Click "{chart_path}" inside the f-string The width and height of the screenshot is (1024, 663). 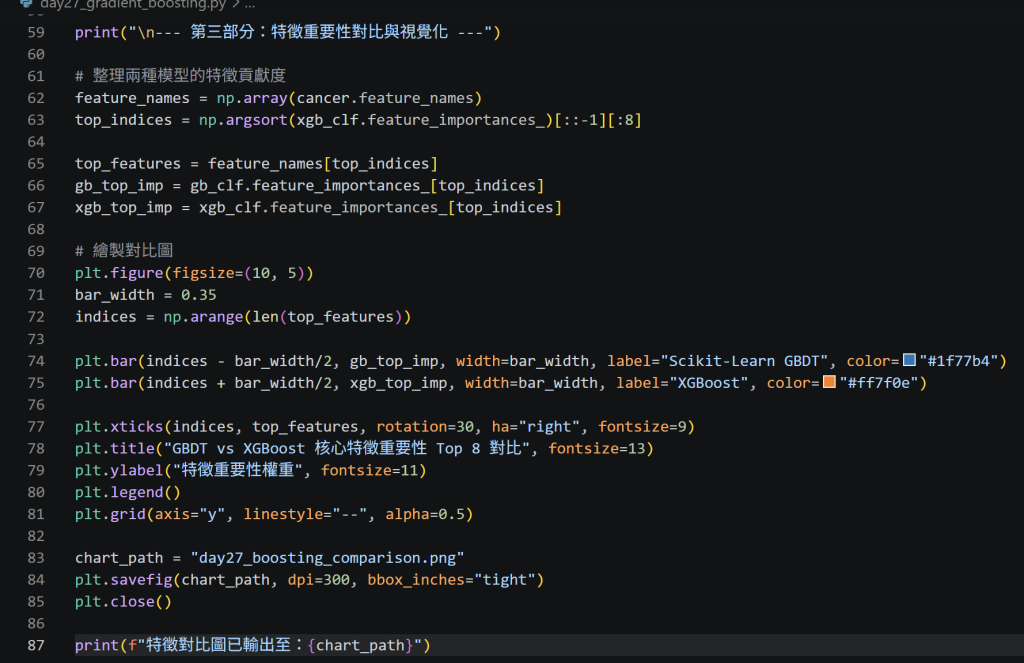pos(360,646)
